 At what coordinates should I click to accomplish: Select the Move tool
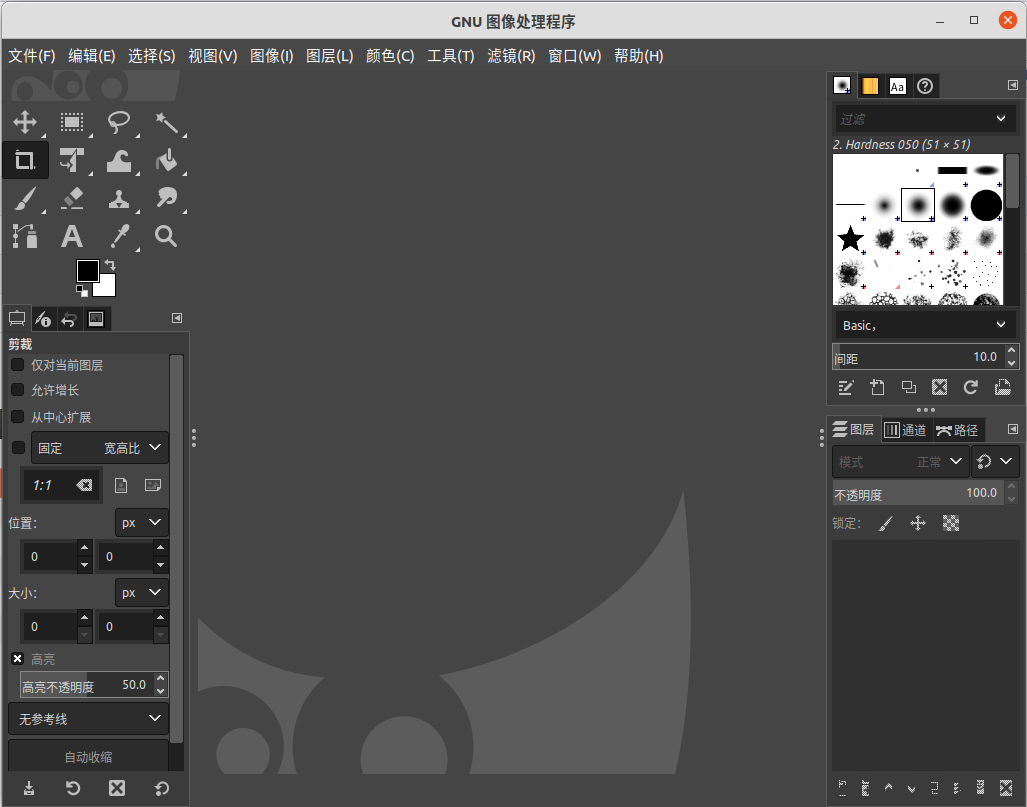coord(25,122)
